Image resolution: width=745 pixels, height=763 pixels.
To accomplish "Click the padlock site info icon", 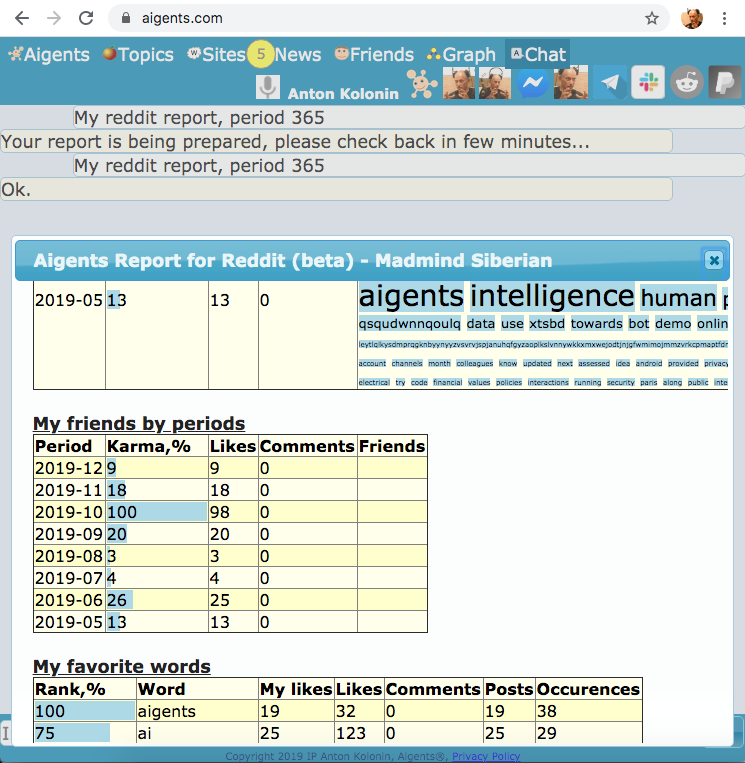I will (x=126, y=18).
